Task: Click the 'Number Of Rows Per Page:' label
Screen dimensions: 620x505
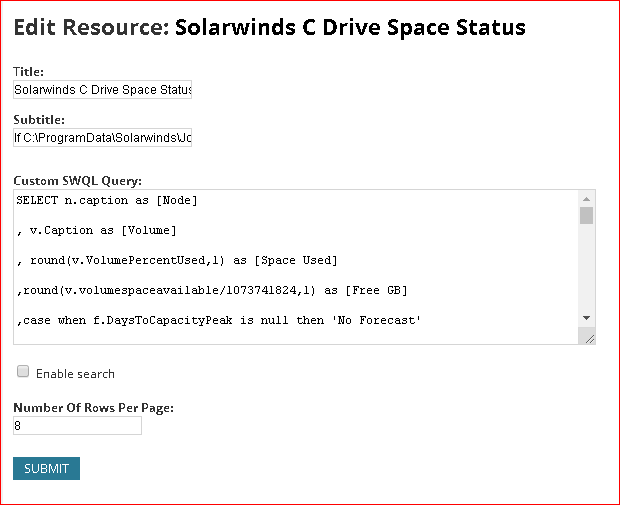Action: coord(94,408)
